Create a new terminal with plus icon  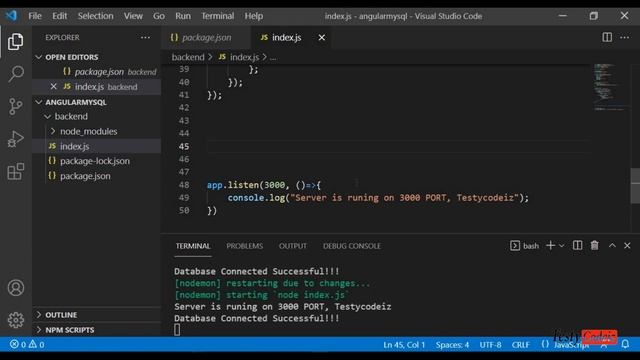[x=550, y=245]
